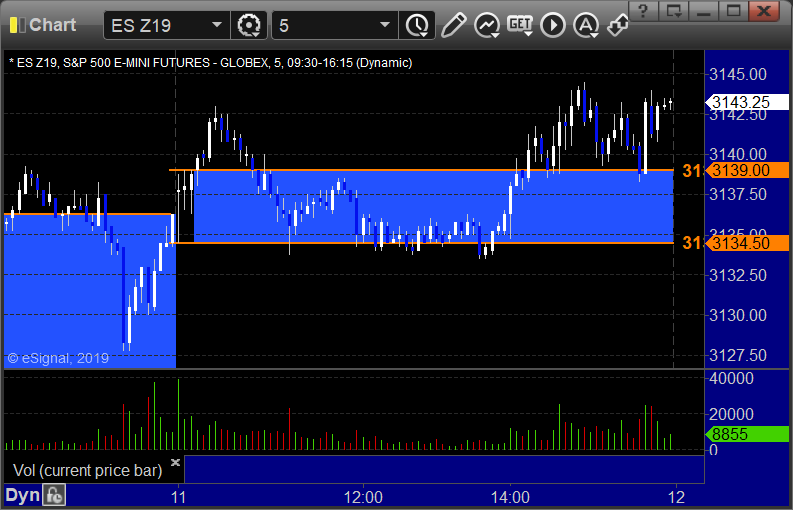Open the chart type line-graph icon
The height and width of the screenshot is (510, 793).
pos(487,25)
